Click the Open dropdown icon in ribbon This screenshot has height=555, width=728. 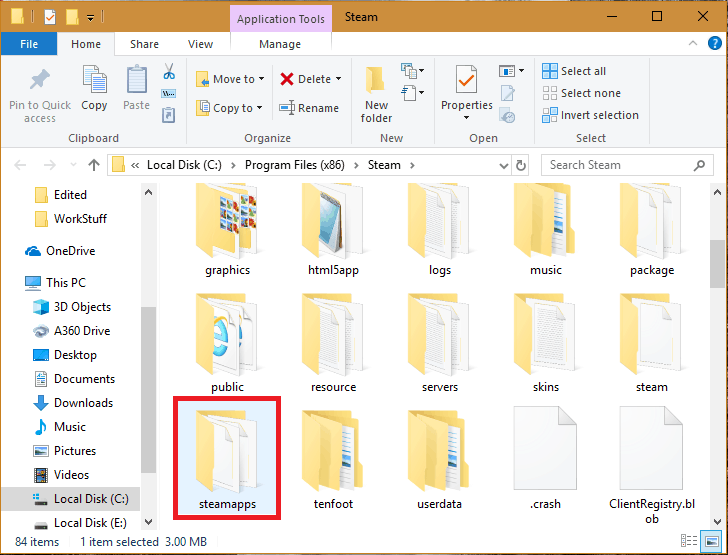(x=511, y=71)
